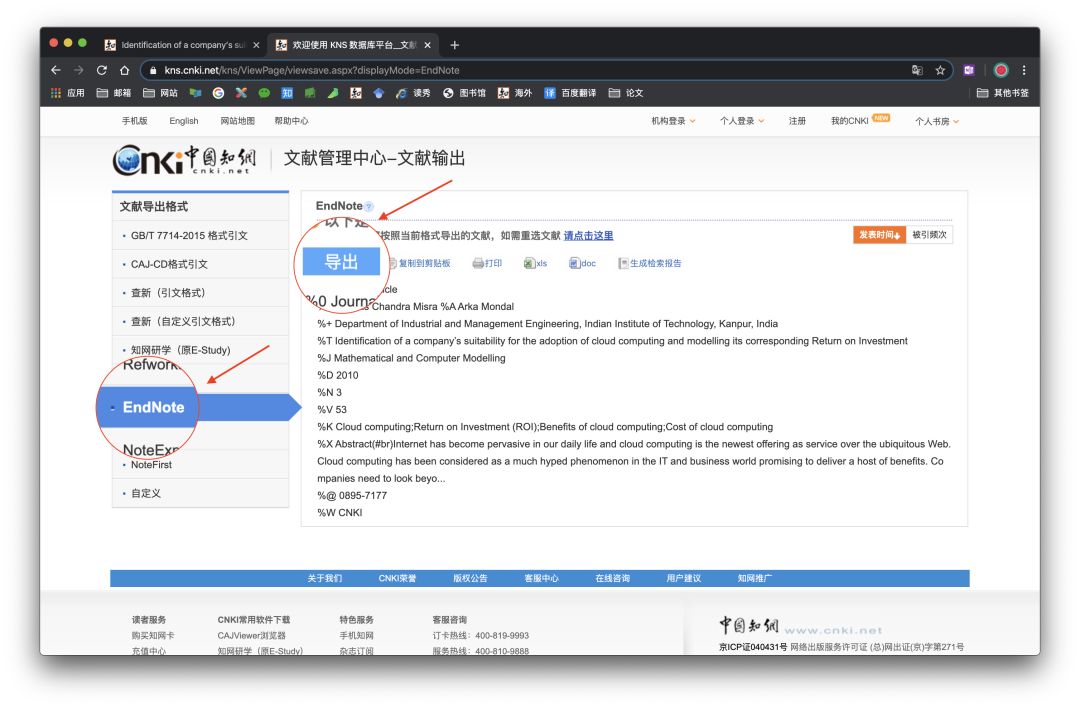This screenshot has height=708, width=1080.
Task: Switch to 'Identification of a company's' tab
Action: coord(182,45)
